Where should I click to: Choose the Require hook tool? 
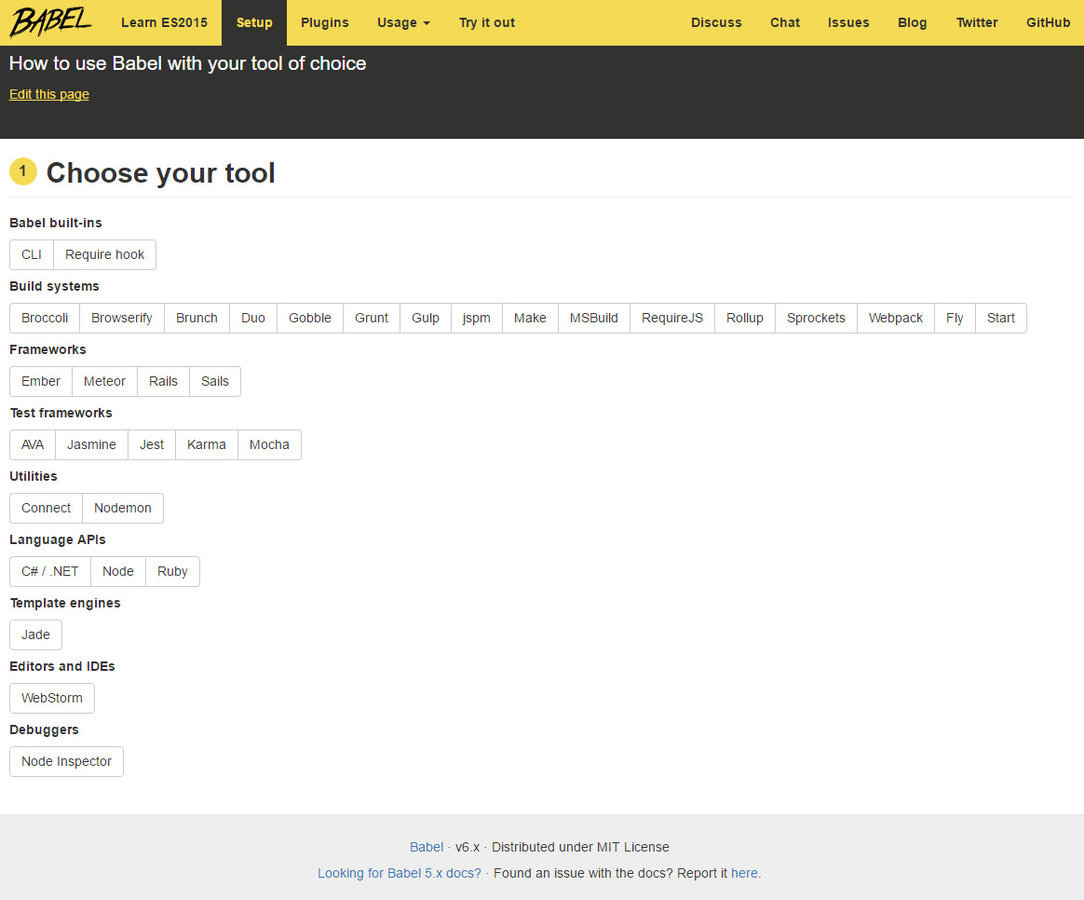(x=104, y=254)
